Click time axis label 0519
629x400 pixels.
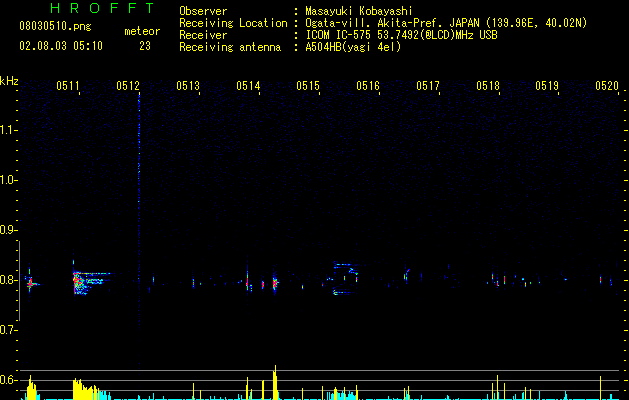[x=547, y=86]
